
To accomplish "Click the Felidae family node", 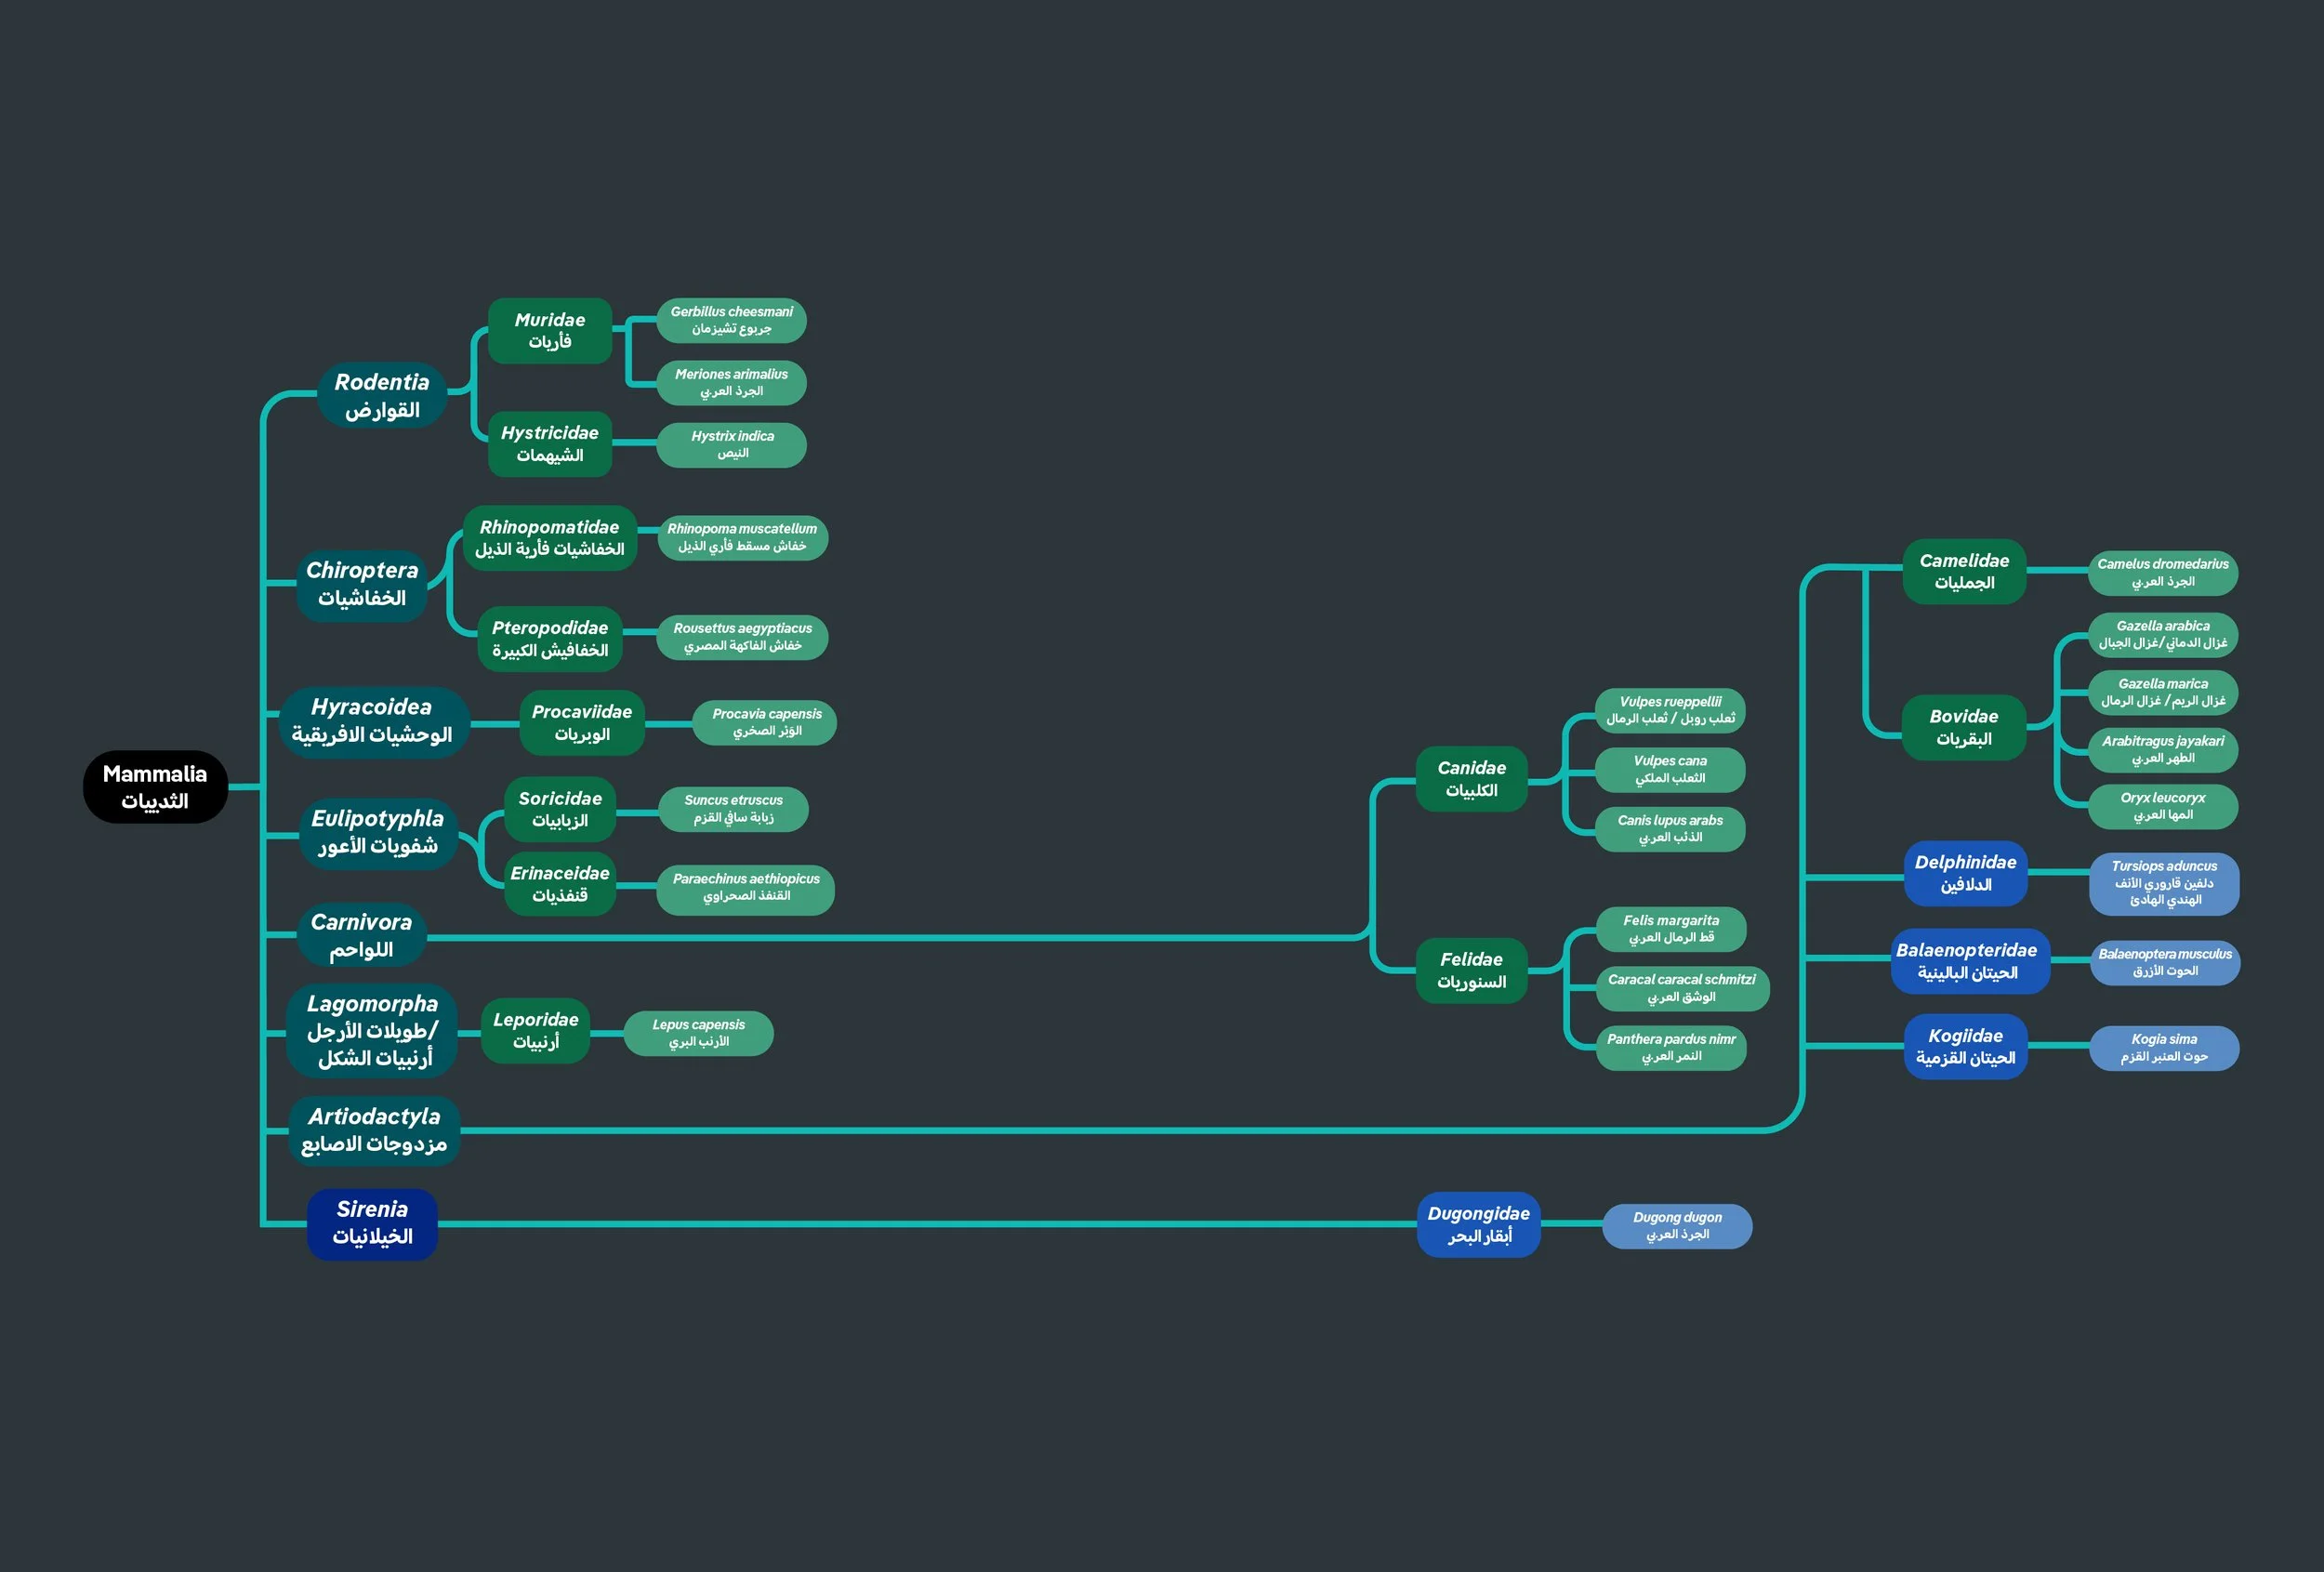I will (1471, 969).
